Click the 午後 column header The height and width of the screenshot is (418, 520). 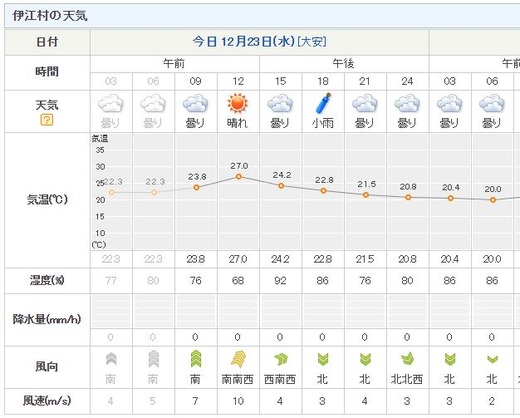pyautogui.click(x=344, y=63)
